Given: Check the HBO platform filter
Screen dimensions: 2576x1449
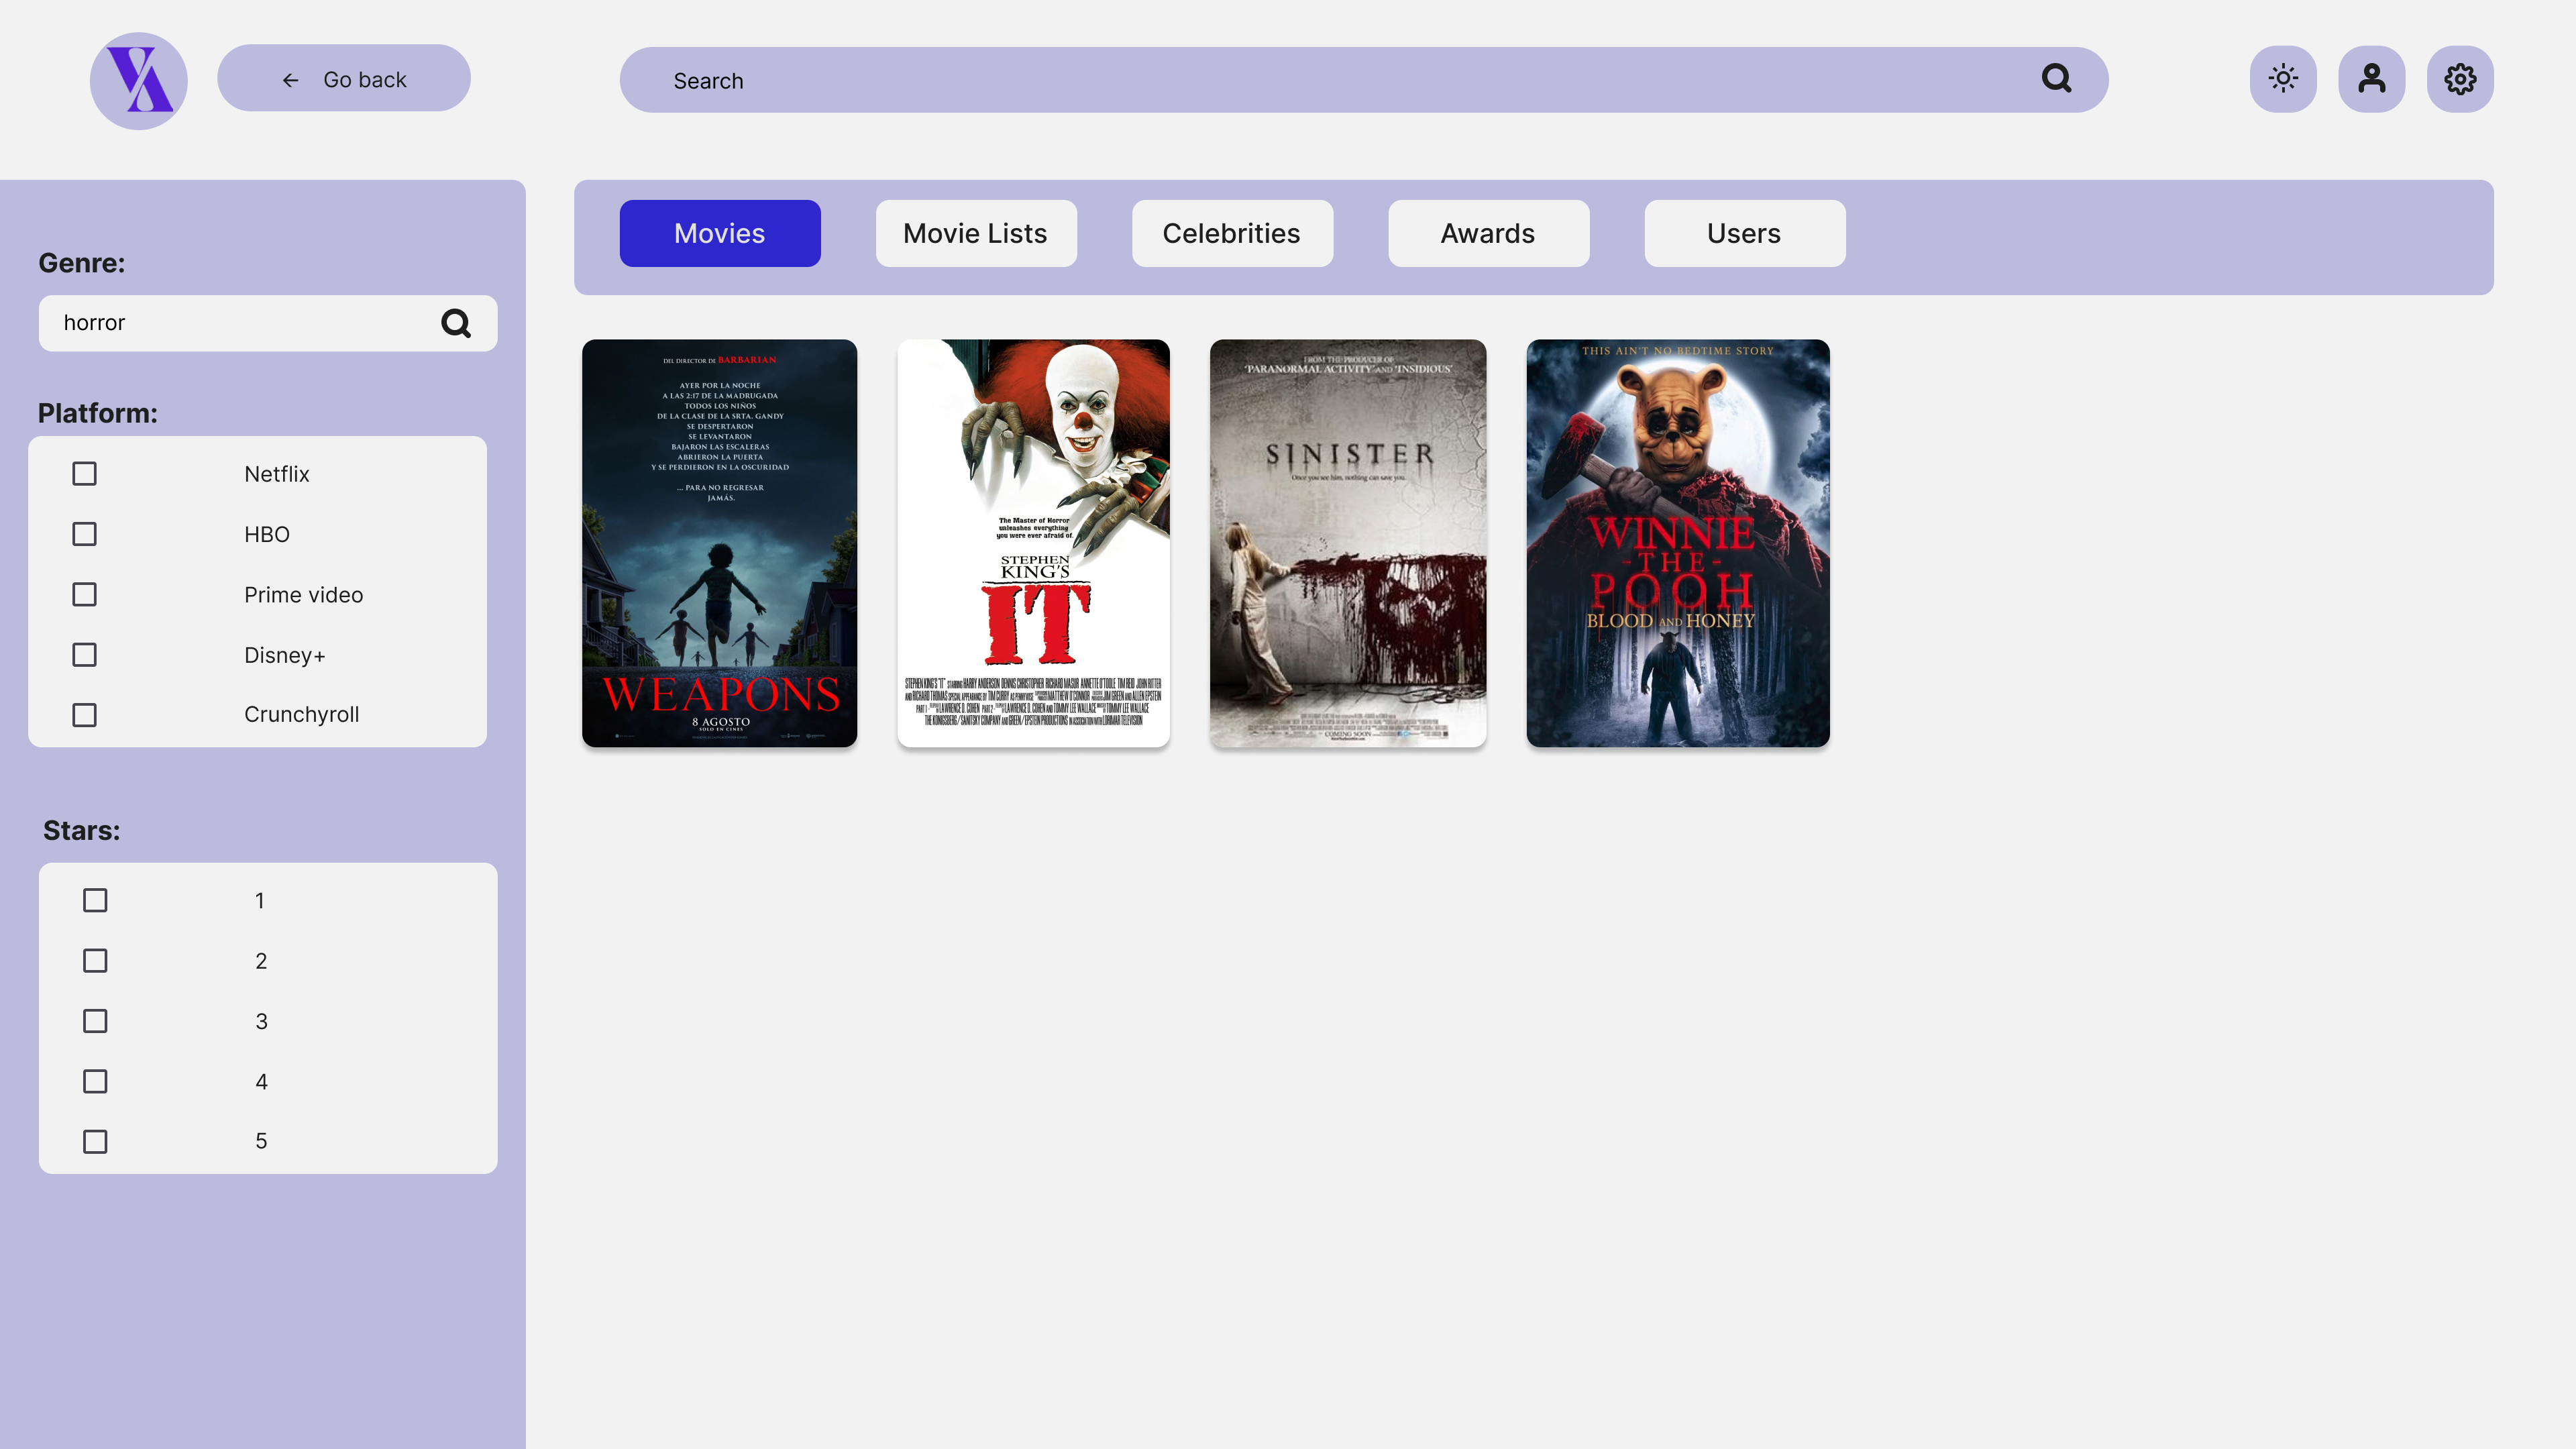Looking at the screenshot, I should tap(84, 534).
